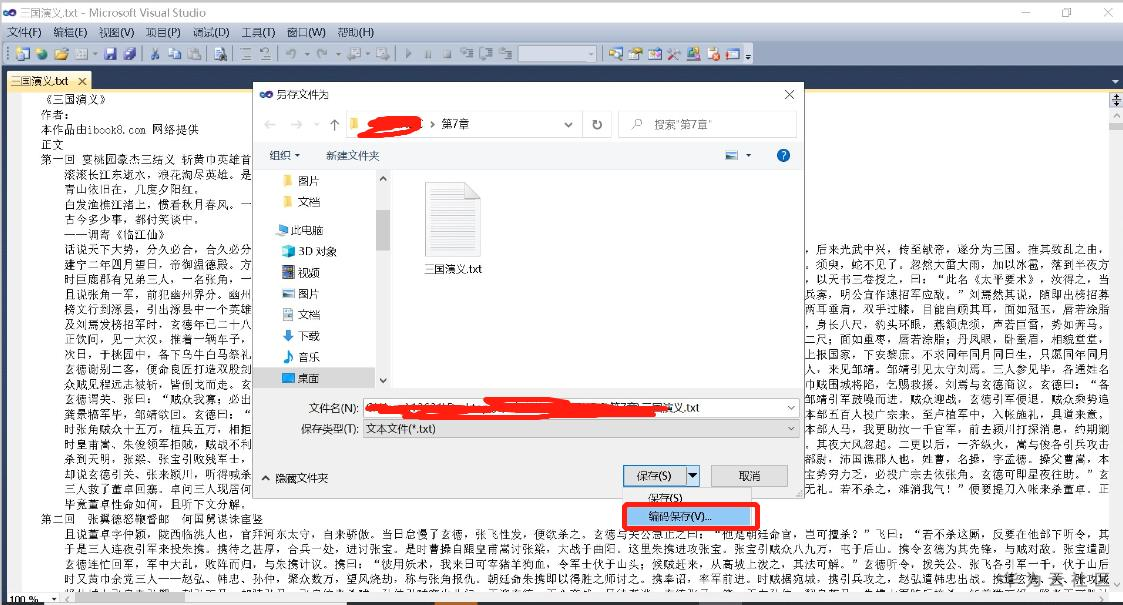This screenshot has height=605, width=1123.
Task: Click the Break All pause icon
Action: point(428,54)
